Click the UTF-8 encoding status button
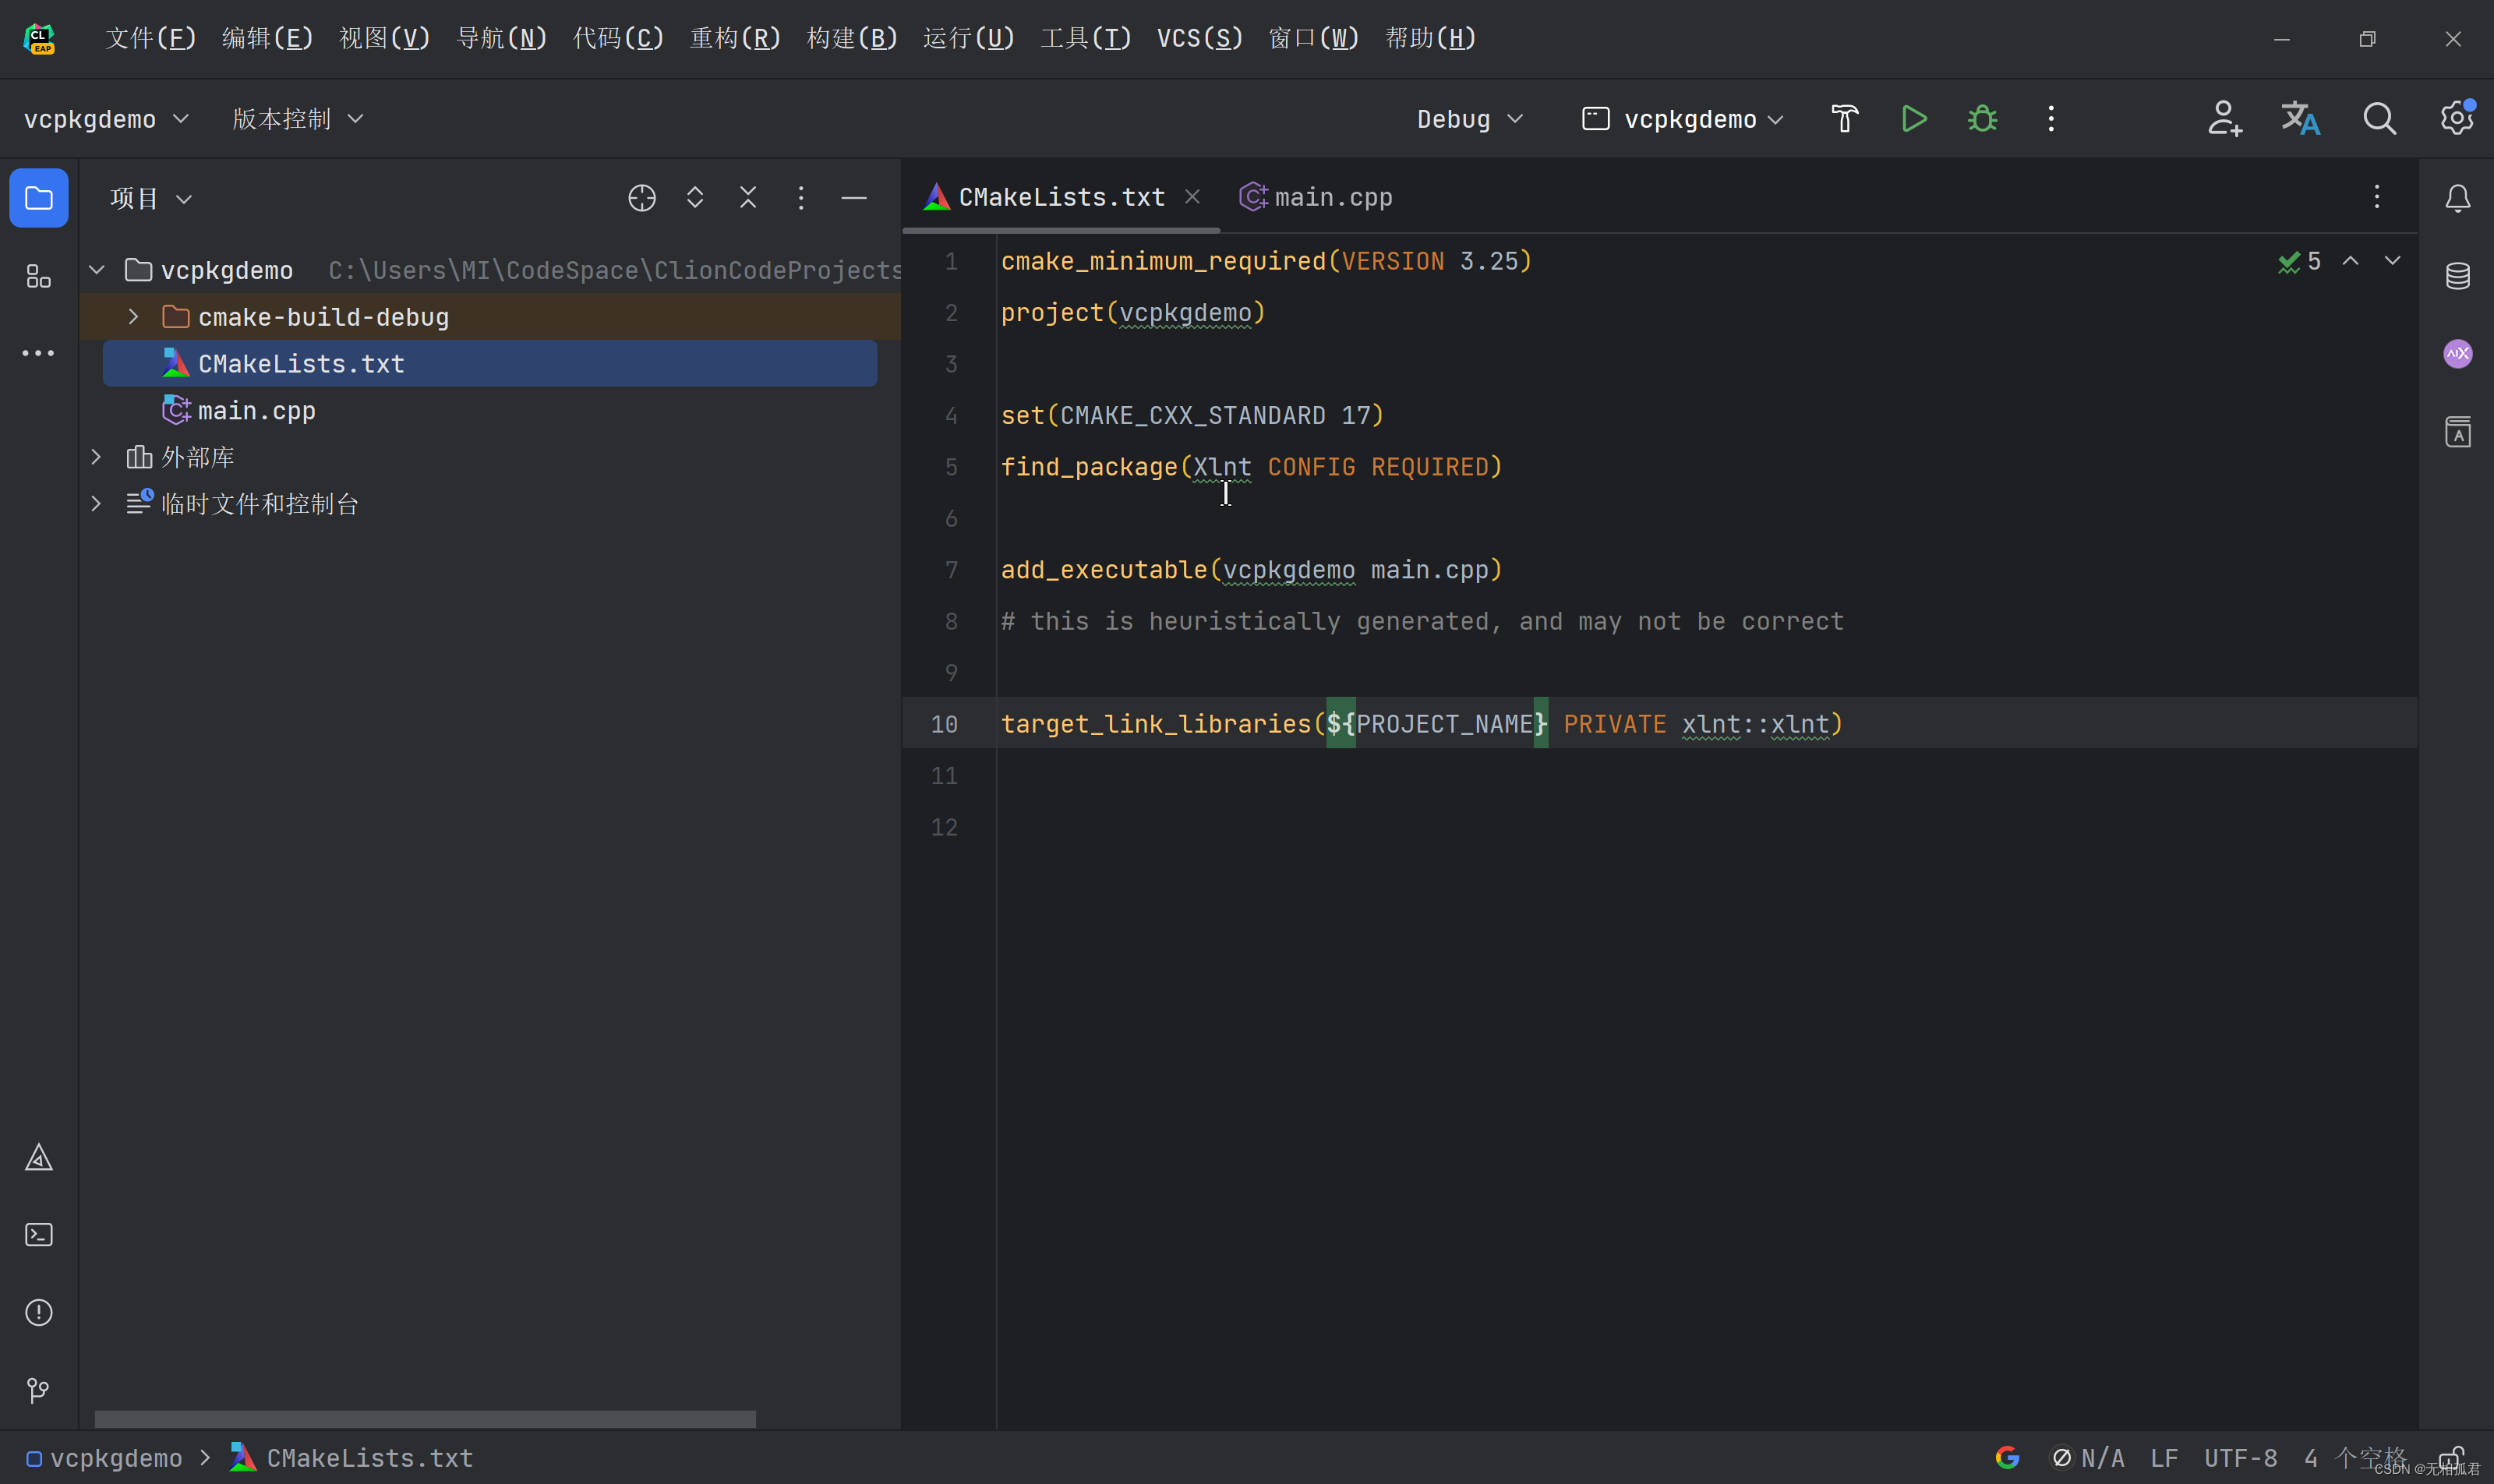The height and width of the screenshot is (1484, 2494). click(x=2240, y=1458)
